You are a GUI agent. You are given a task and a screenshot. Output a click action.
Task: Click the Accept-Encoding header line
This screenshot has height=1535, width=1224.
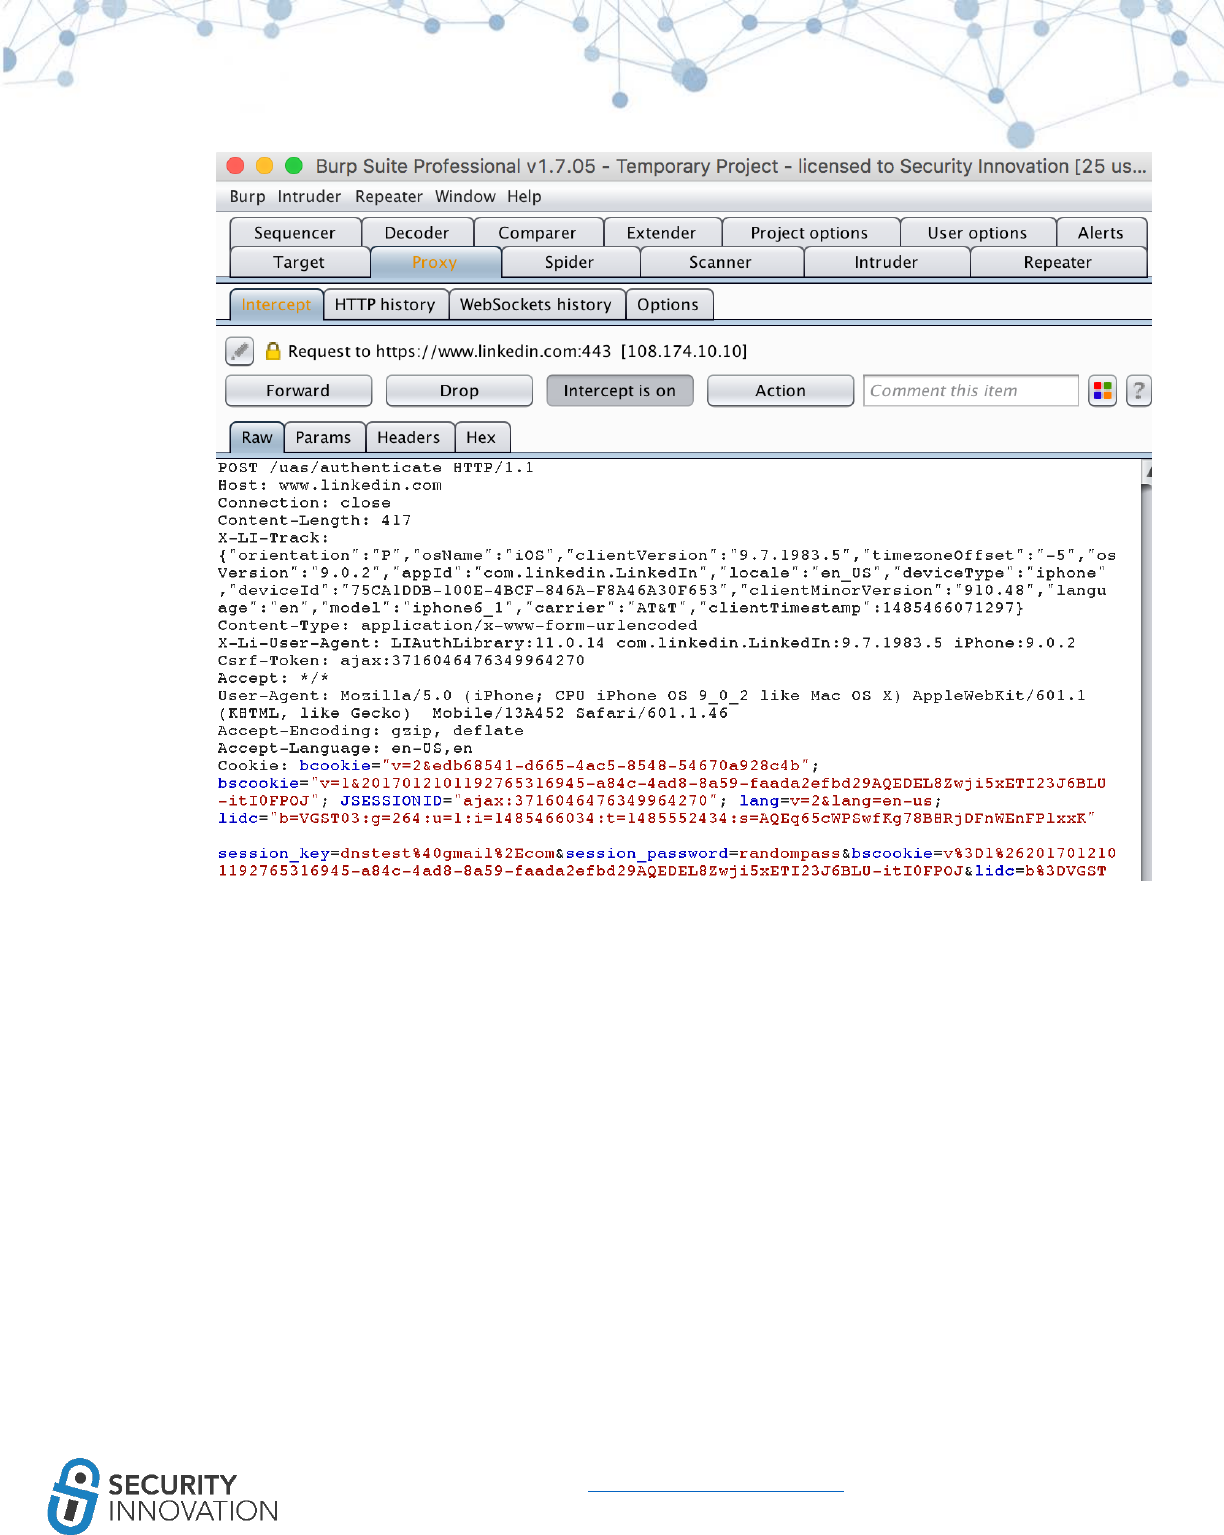[x=370, y=731]
